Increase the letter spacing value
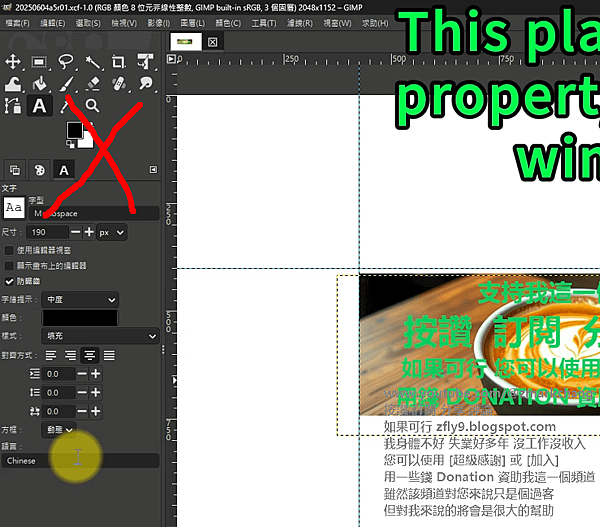The height and width of the screenshot is (527, 600). (x=96, y=411)
